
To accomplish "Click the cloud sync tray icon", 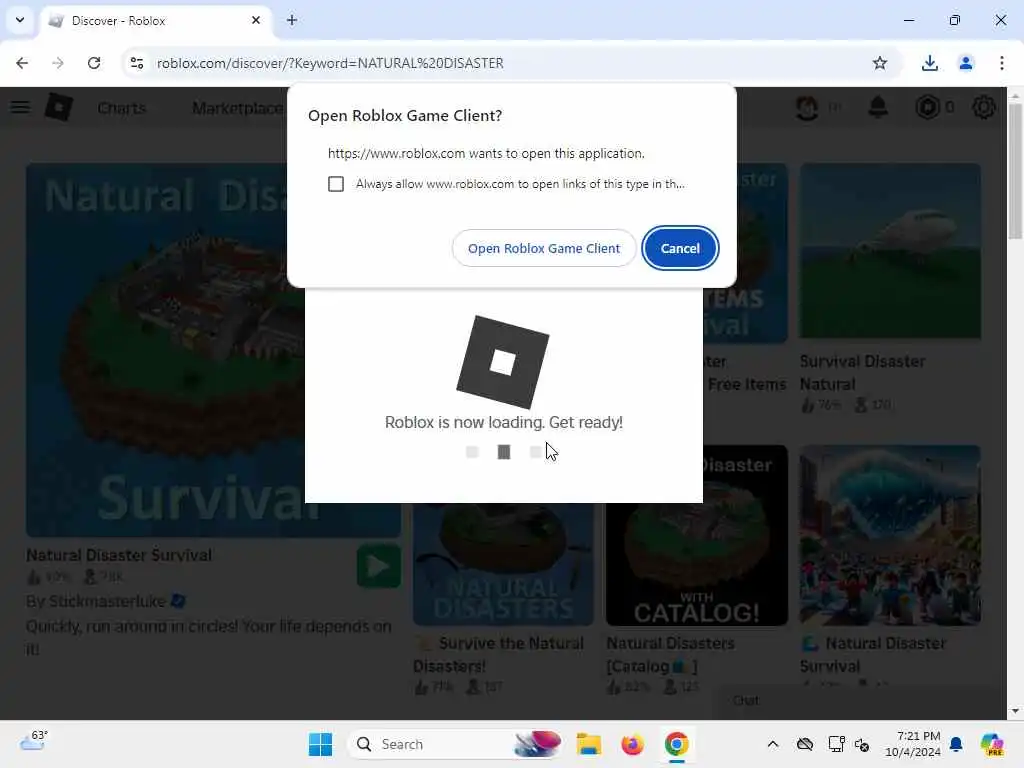I will coord(805,744).
